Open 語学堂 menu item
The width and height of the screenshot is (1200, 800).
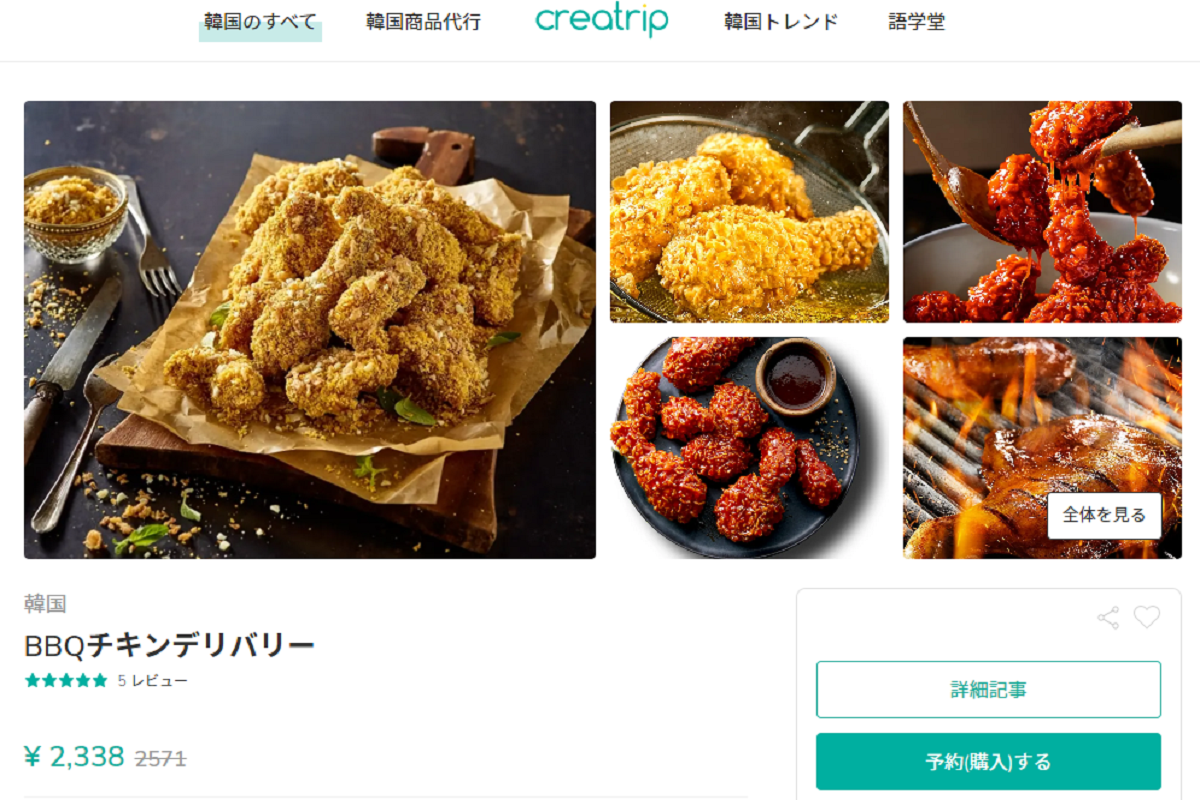[x=916, y=22]
